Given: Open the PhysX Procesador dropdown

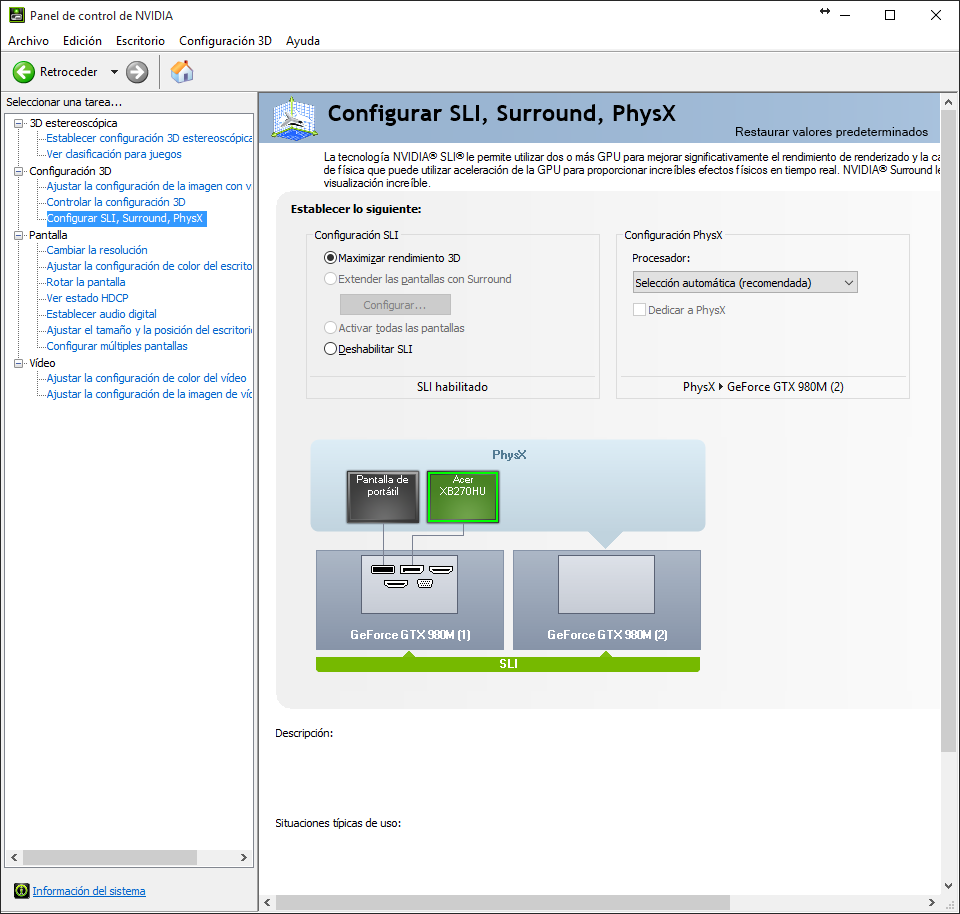Looking at the screenshot, I should click(x=745, y=282).
